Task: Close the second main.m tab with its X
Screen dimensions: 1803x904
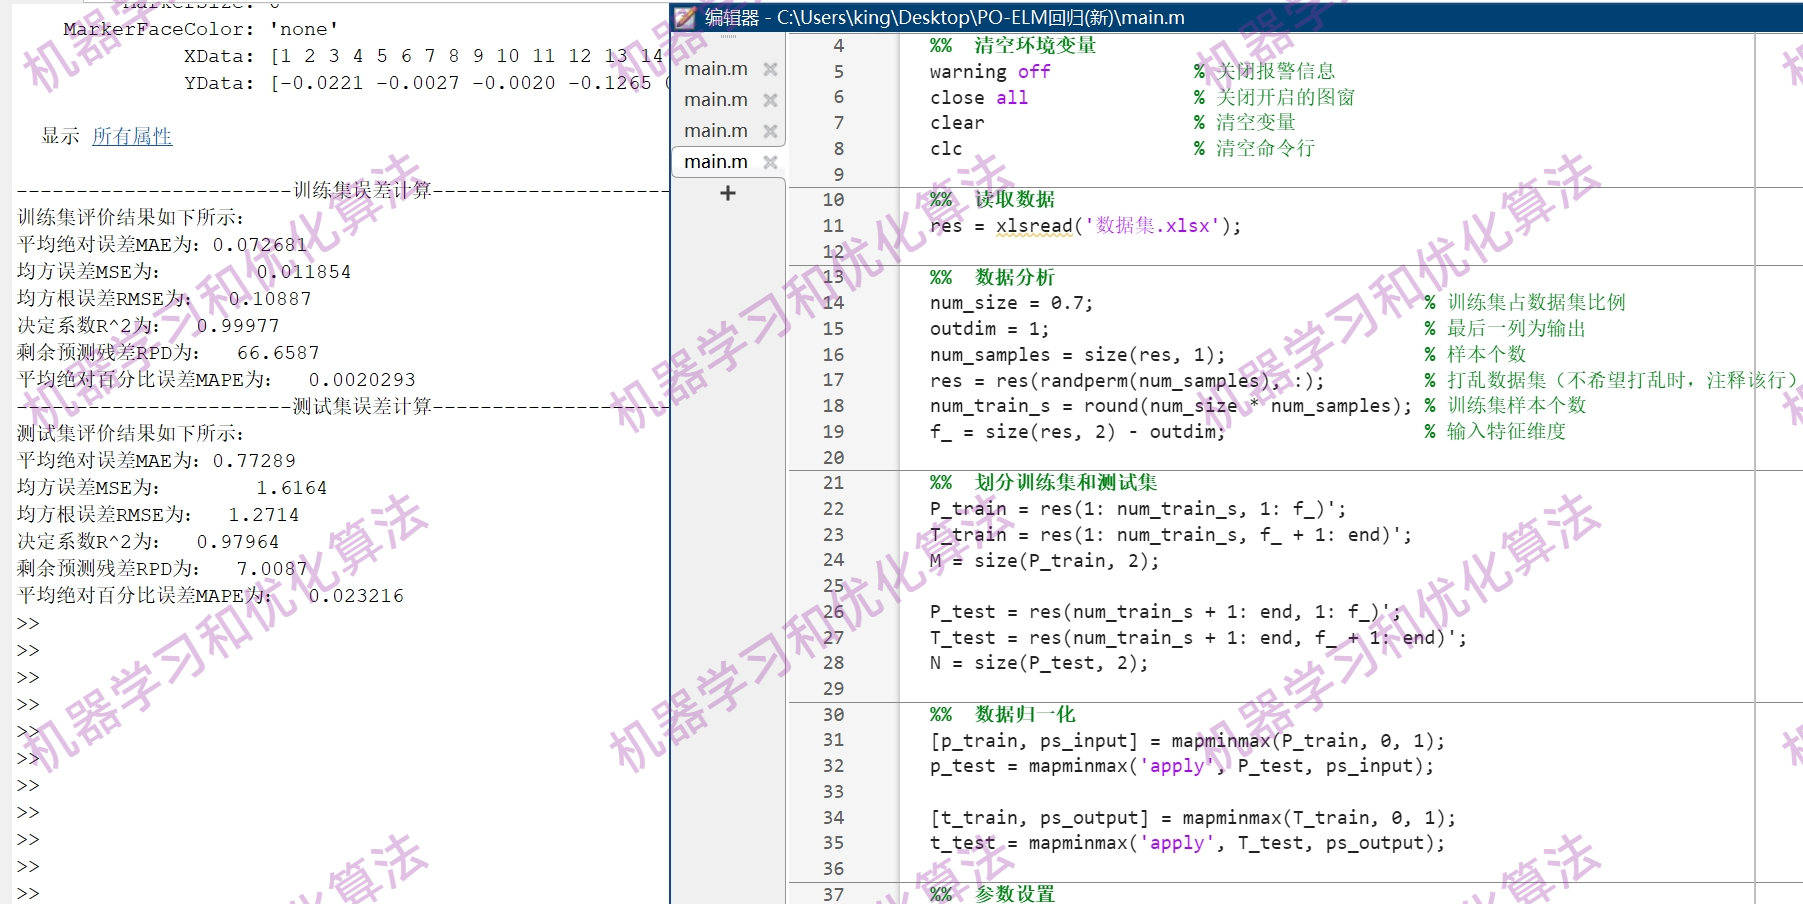Action: (x=769, y=99)
